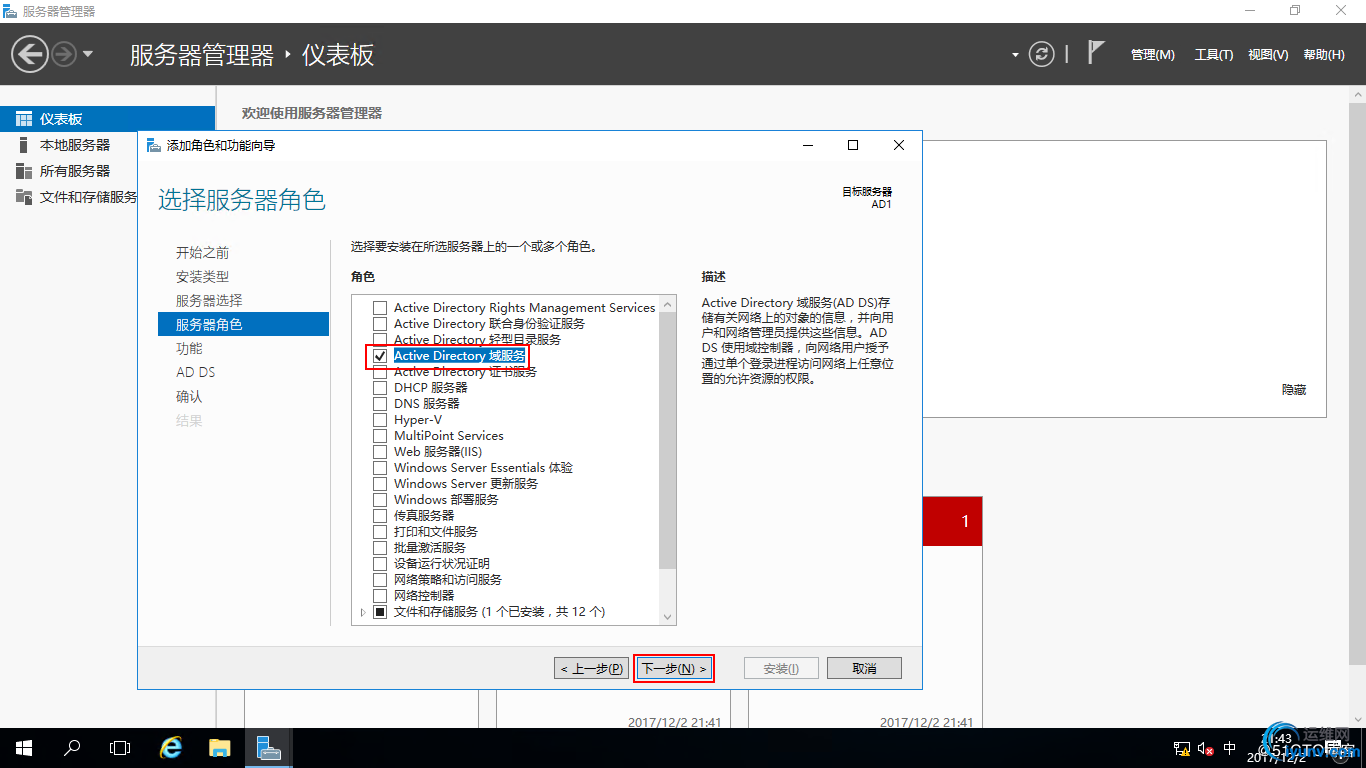
Task: Check the Windows 部署服务 role
Action: [379, 500]
